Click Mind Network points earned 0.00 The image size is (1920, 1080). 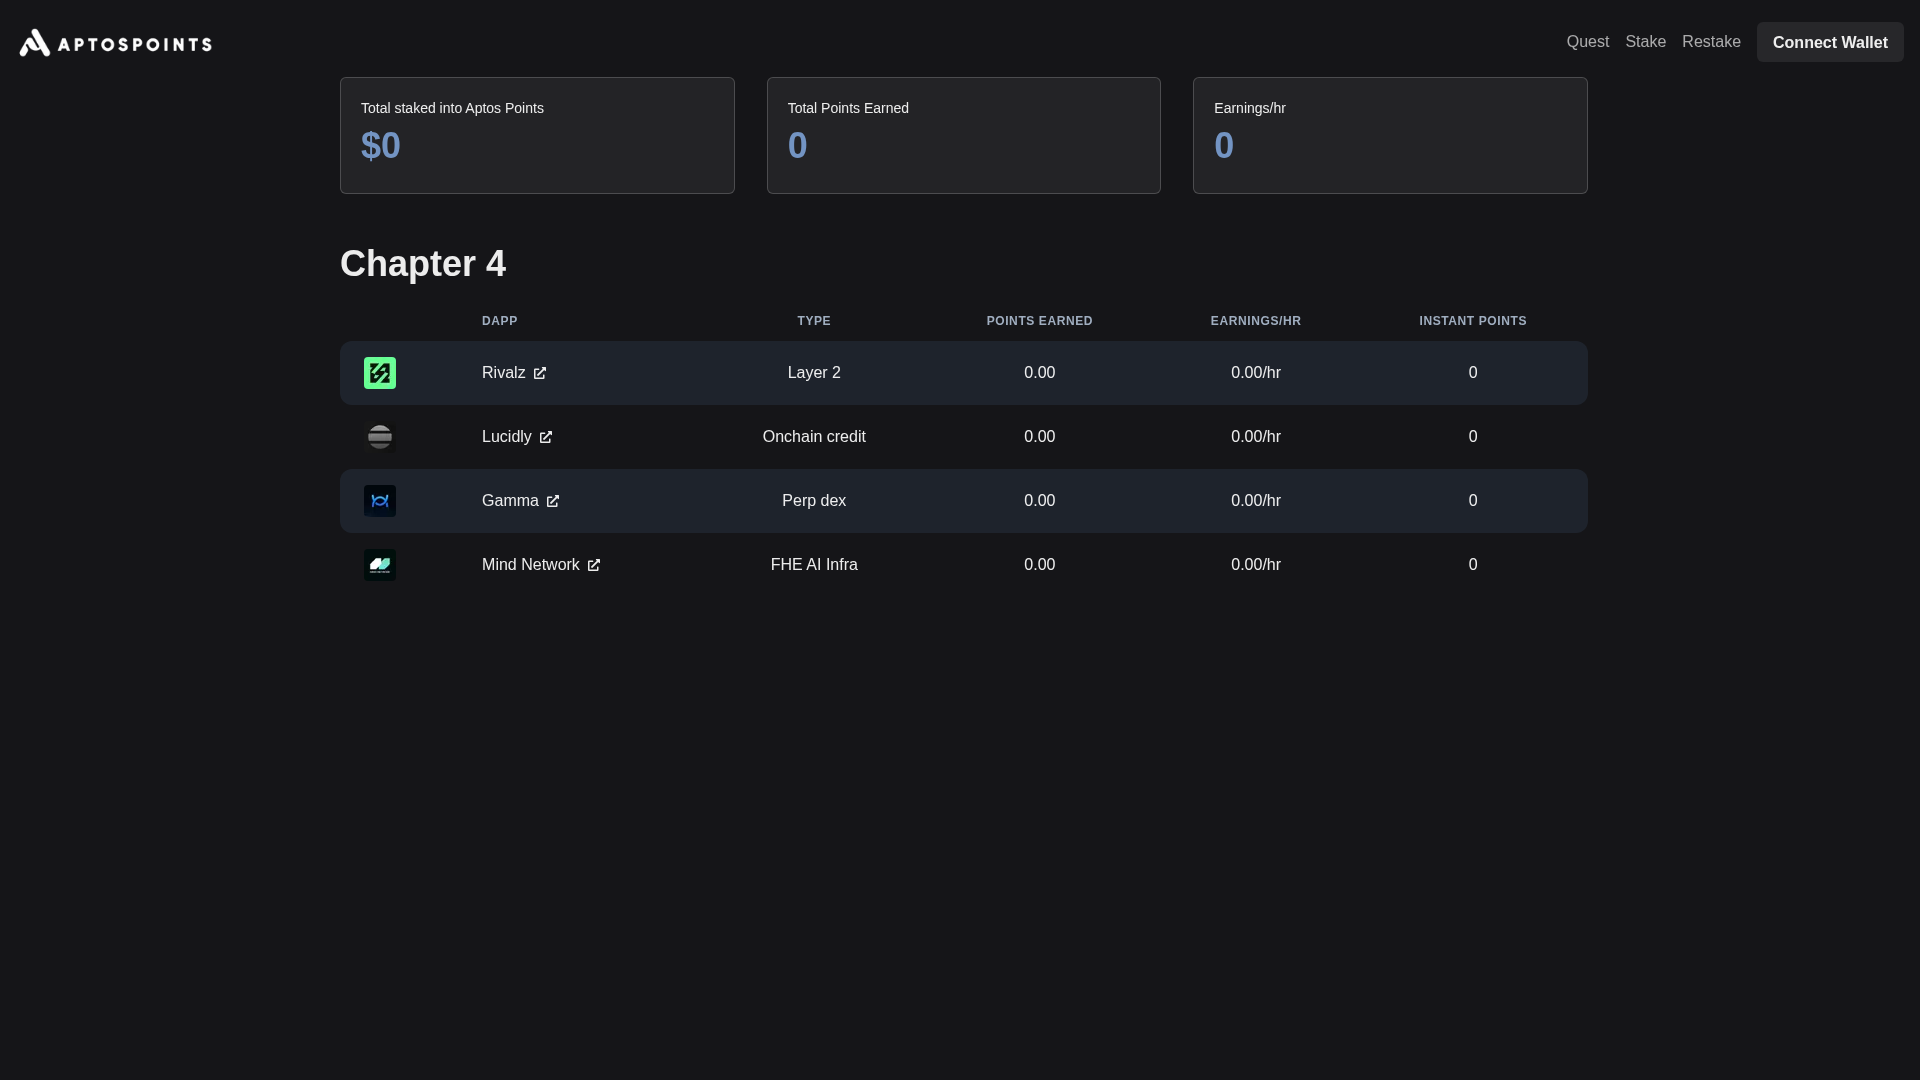(x=1040, y=565)
